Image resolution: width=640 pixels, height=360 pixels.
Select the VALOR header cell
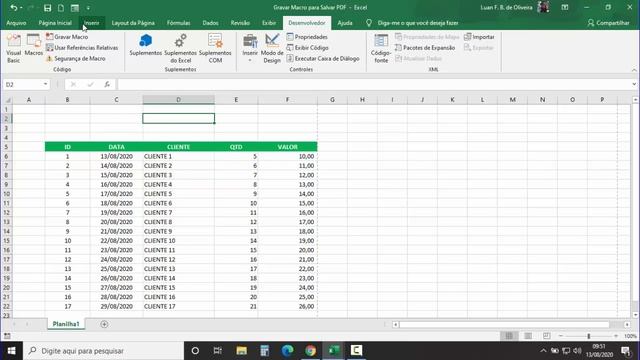point(287,147)
